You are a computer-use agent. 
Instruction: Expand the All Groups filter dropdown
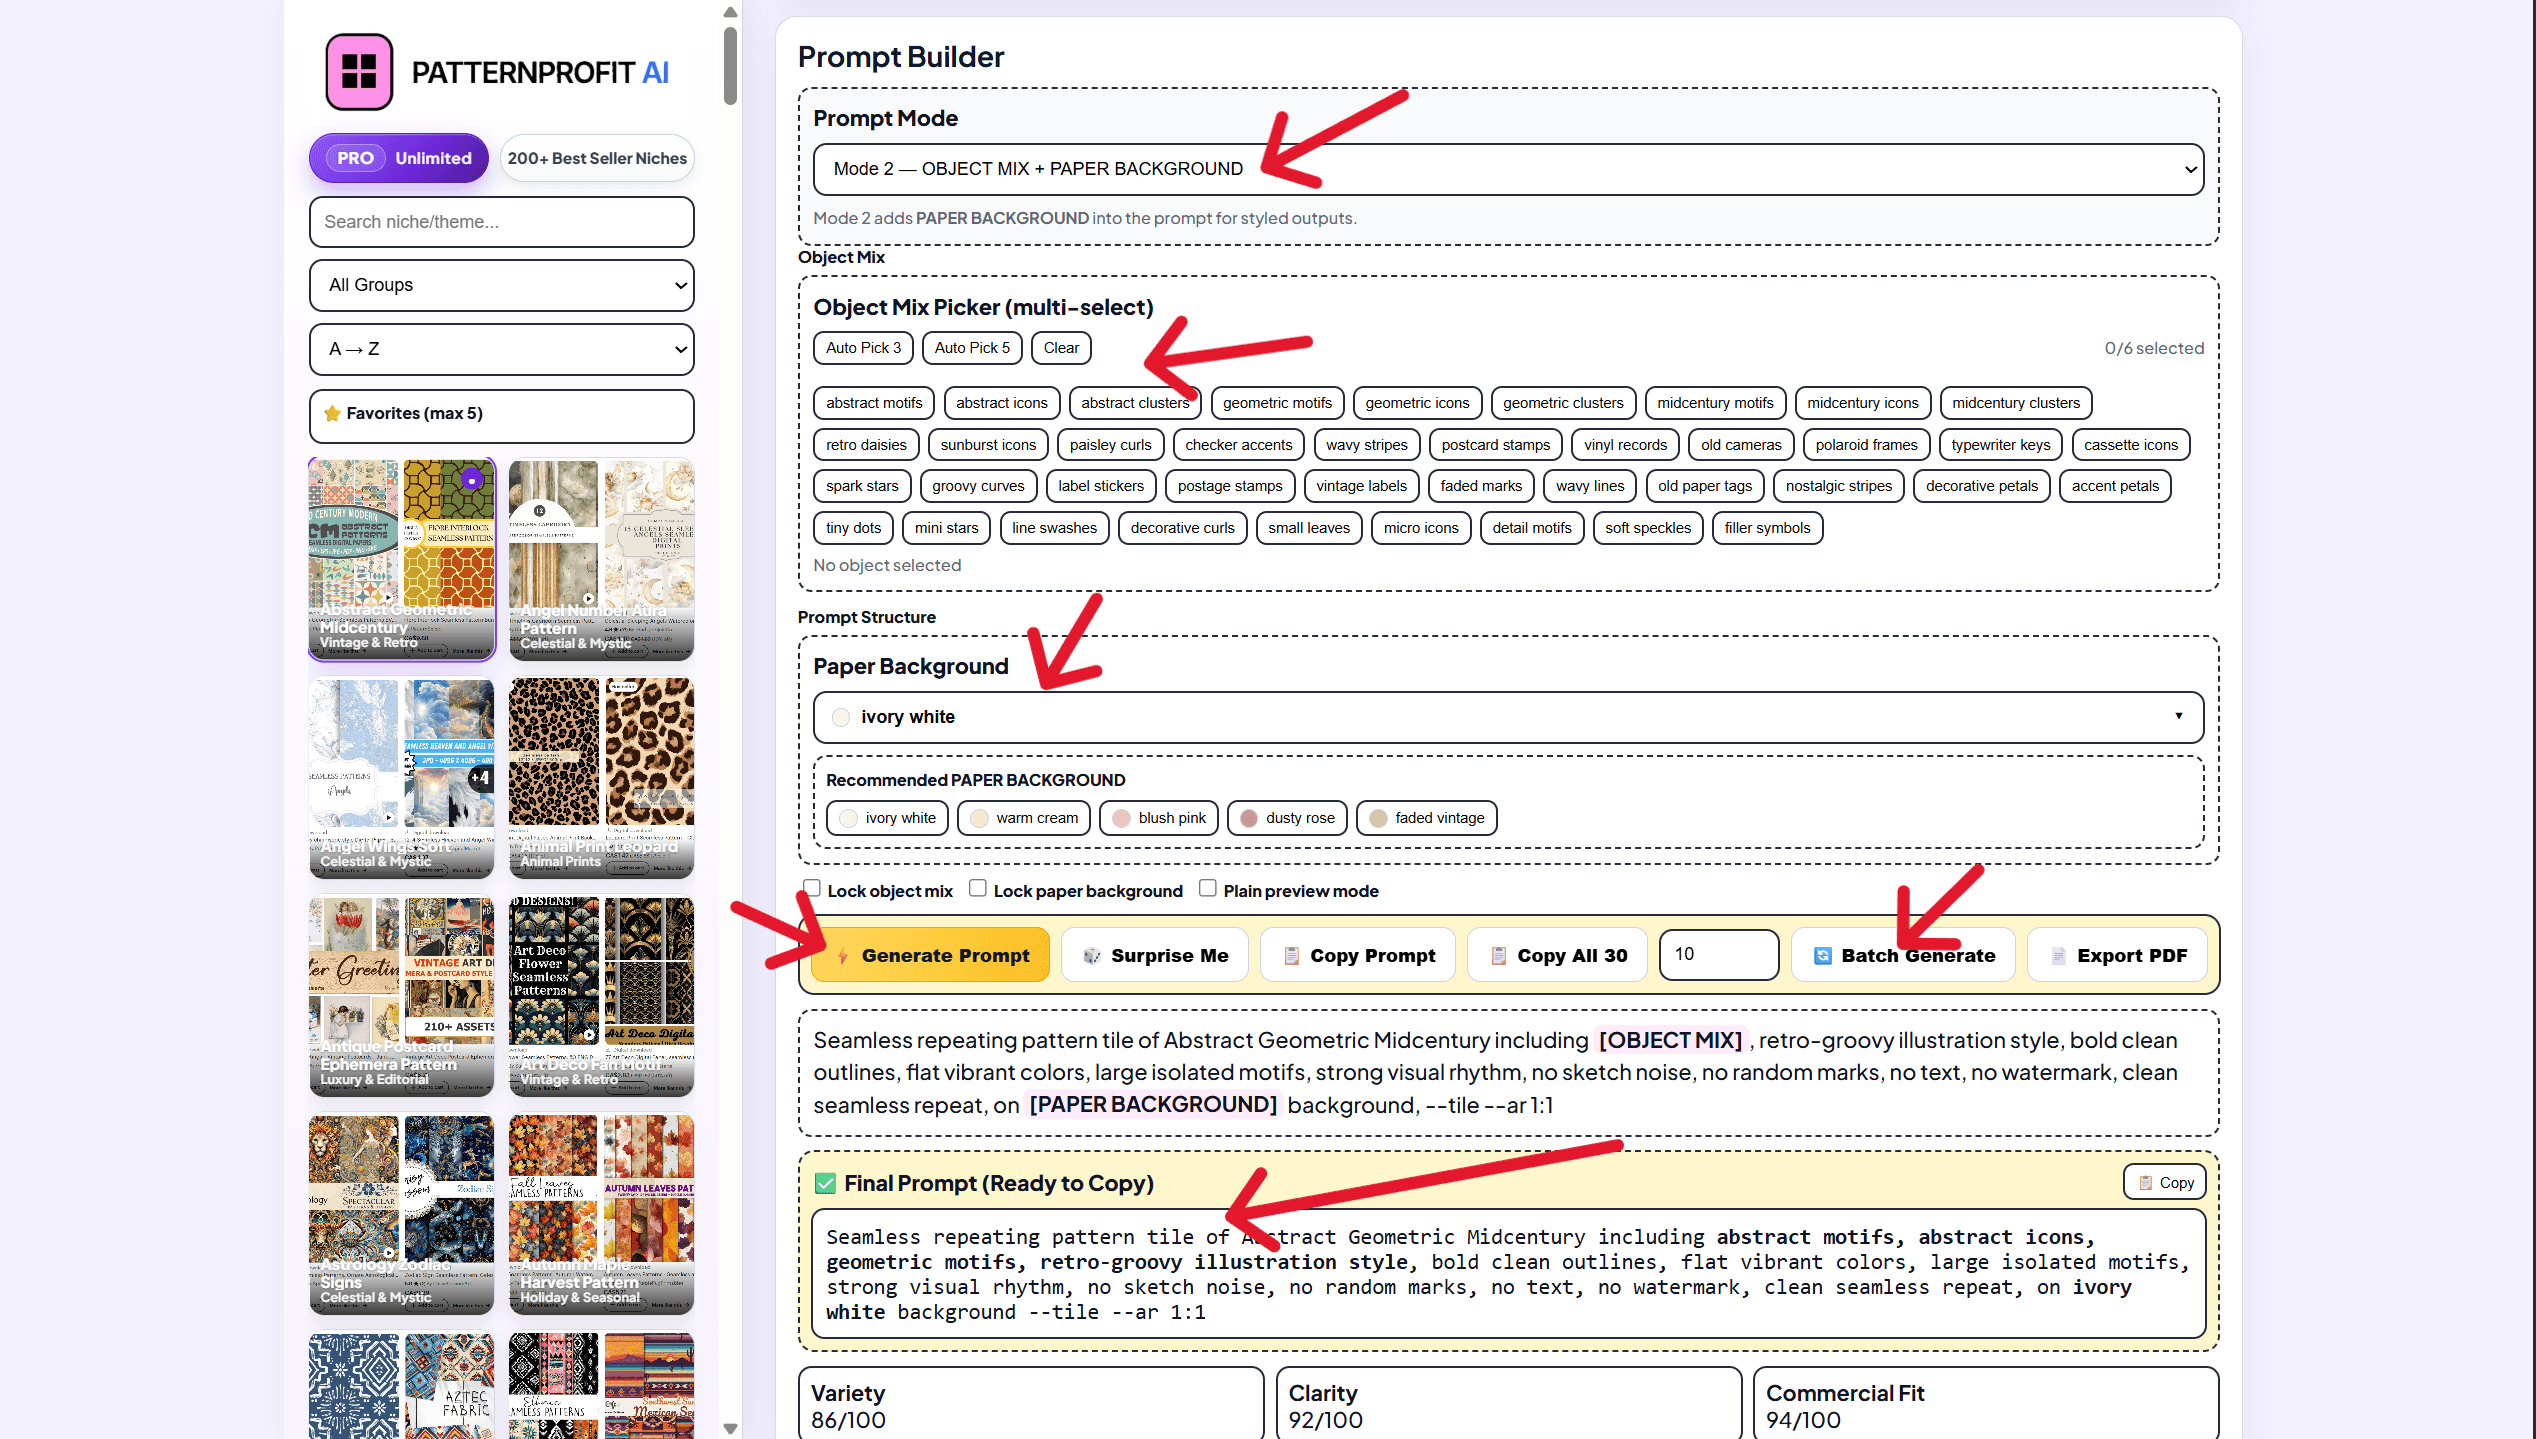click(x=502, y=285)
